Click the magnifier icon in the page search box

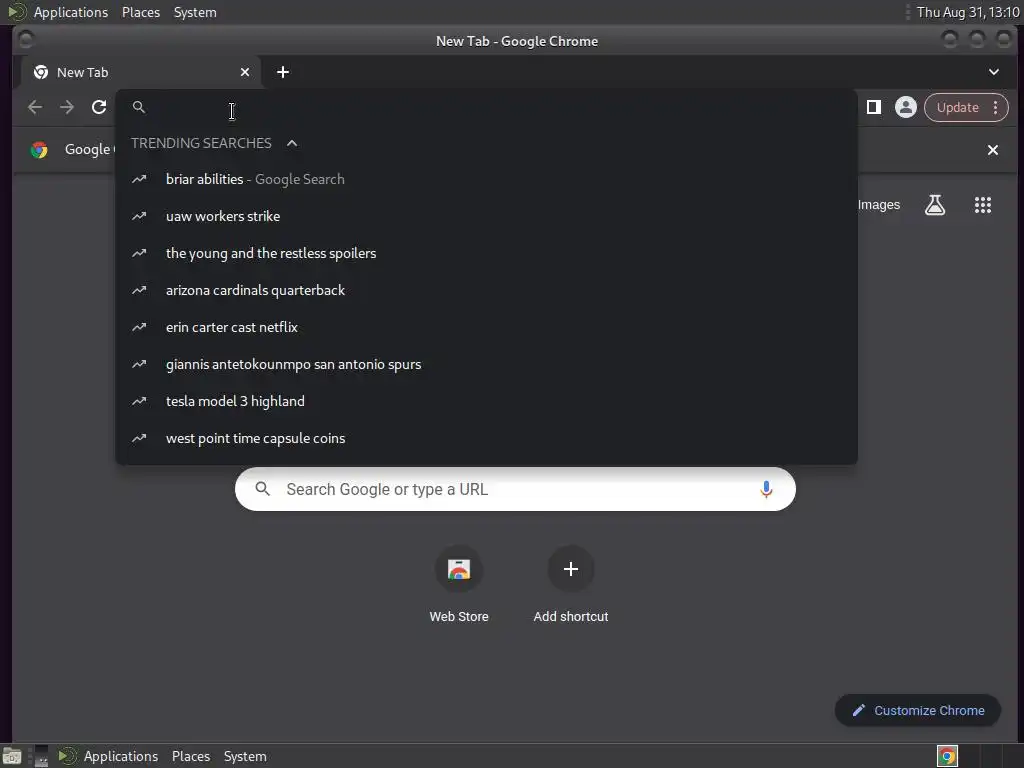263,488
